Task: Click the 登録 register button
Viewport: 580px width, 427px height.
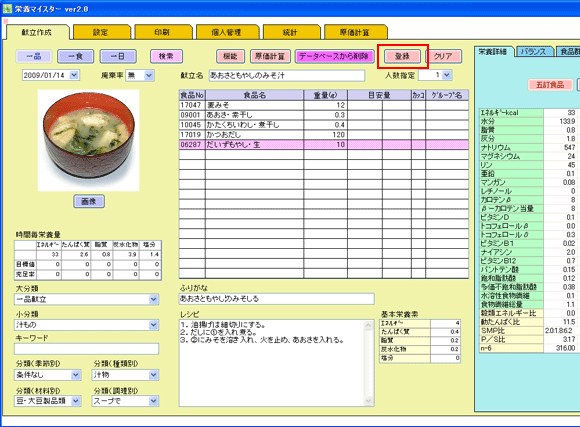Action: [402, 56]
